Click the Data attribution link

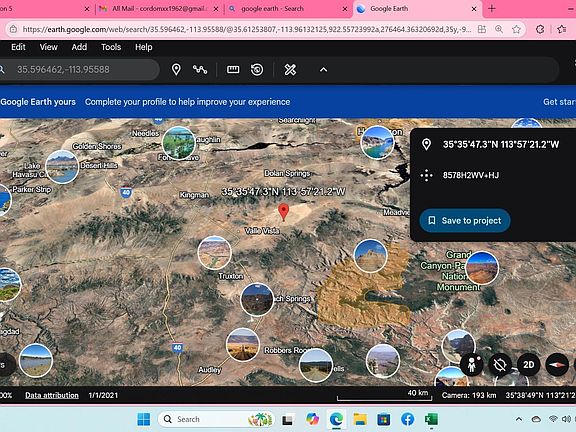pos(52,395)
